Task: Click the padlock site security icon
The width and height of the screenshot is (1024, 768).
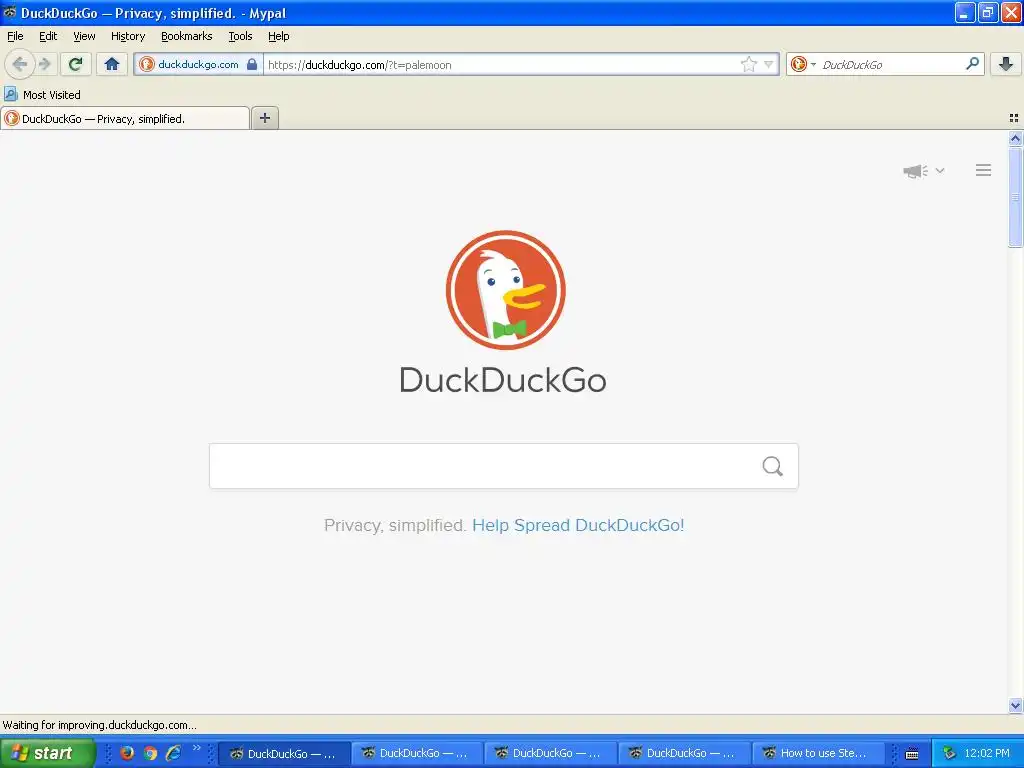Action: tap(252, 64)
